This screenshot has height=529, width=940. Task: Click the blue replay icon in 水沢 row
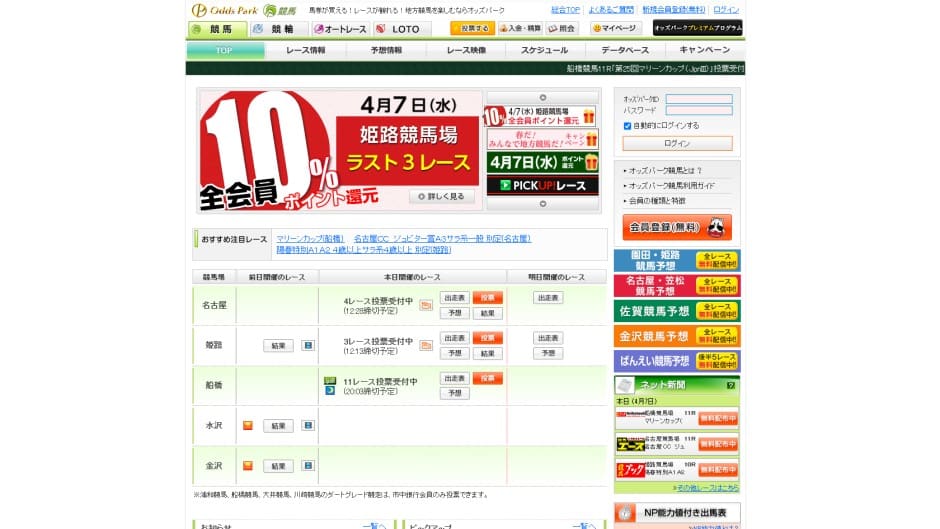click(x=308, y=426)
